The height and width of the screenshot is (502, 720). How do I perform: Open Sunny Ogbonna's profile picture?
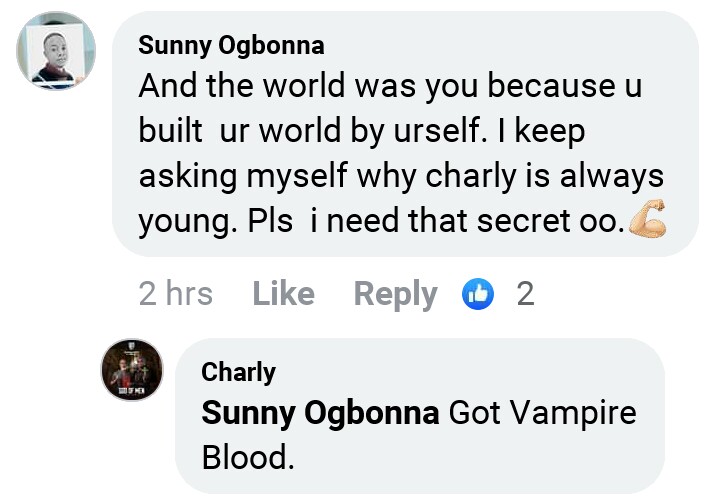[x=56, y=52]
